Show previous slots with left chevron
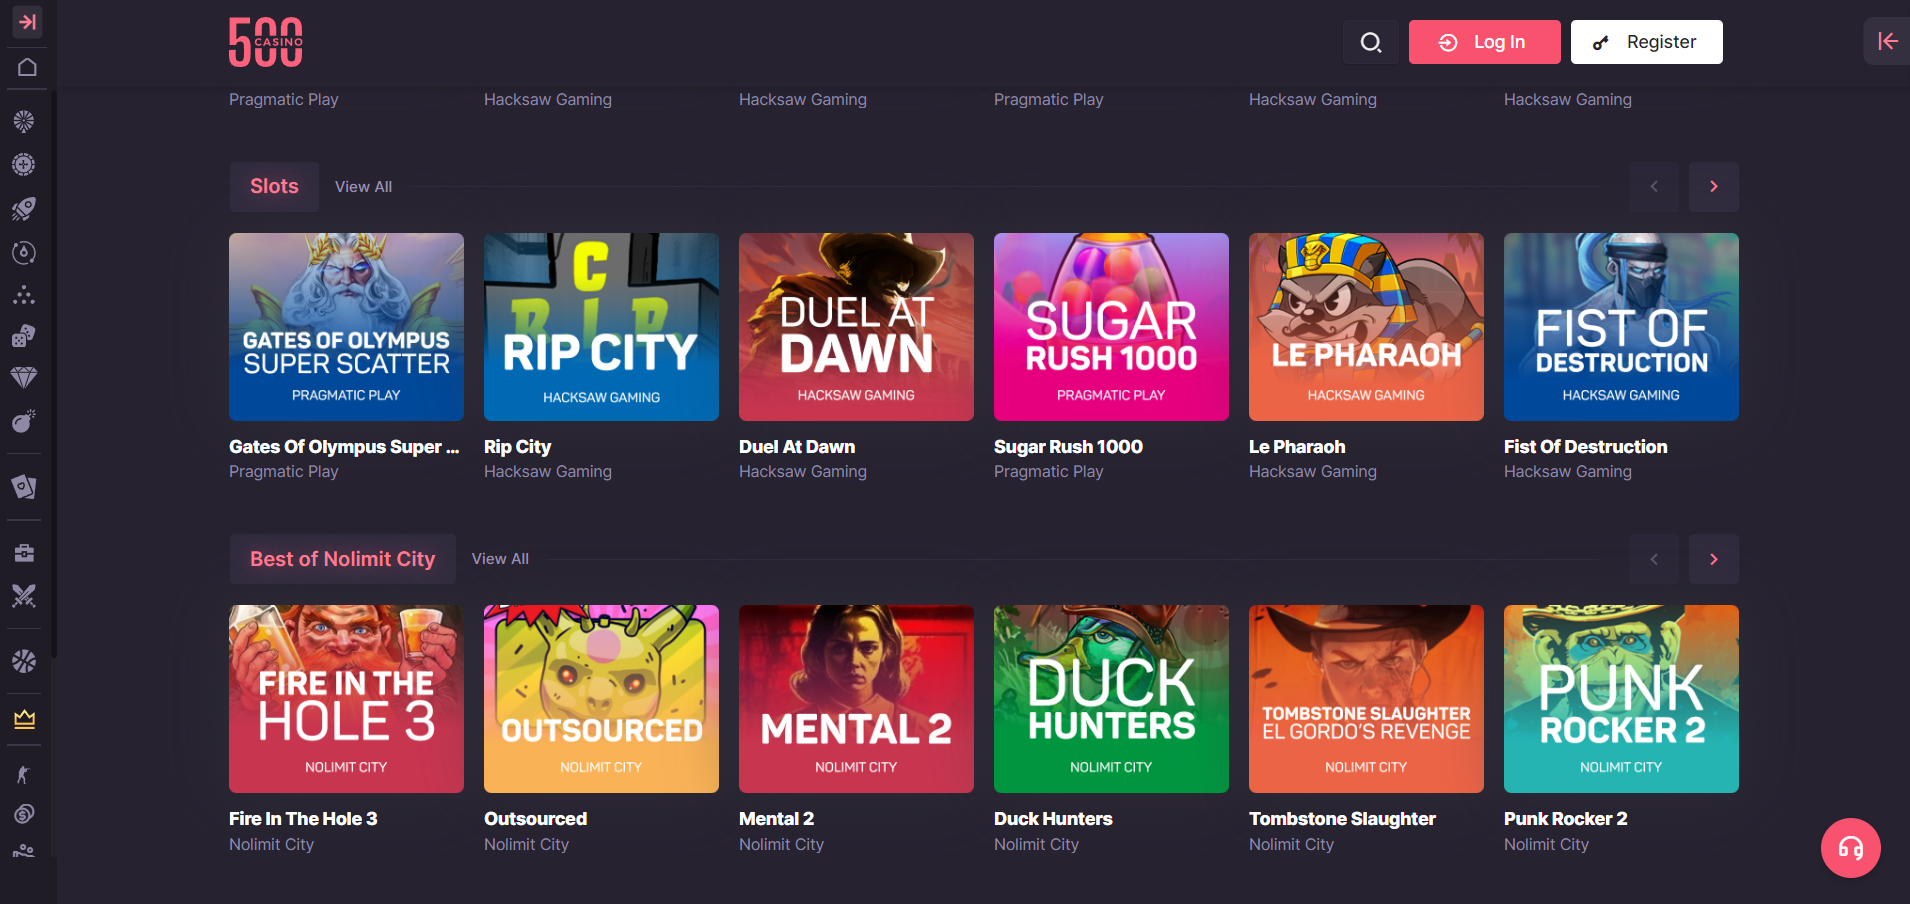Image resolution: width=1910 pixels, height=904 pixels. (1653, 186)
